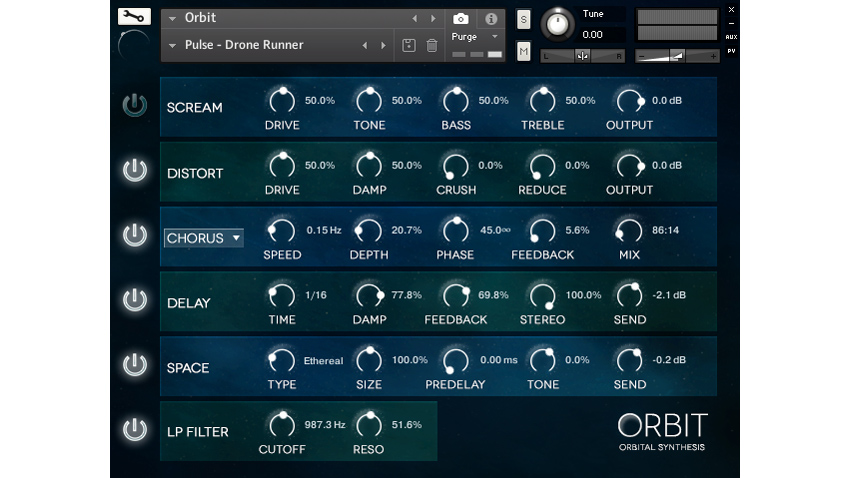Click the ORBIT Orbital Synthesis logo

point(662,432)
